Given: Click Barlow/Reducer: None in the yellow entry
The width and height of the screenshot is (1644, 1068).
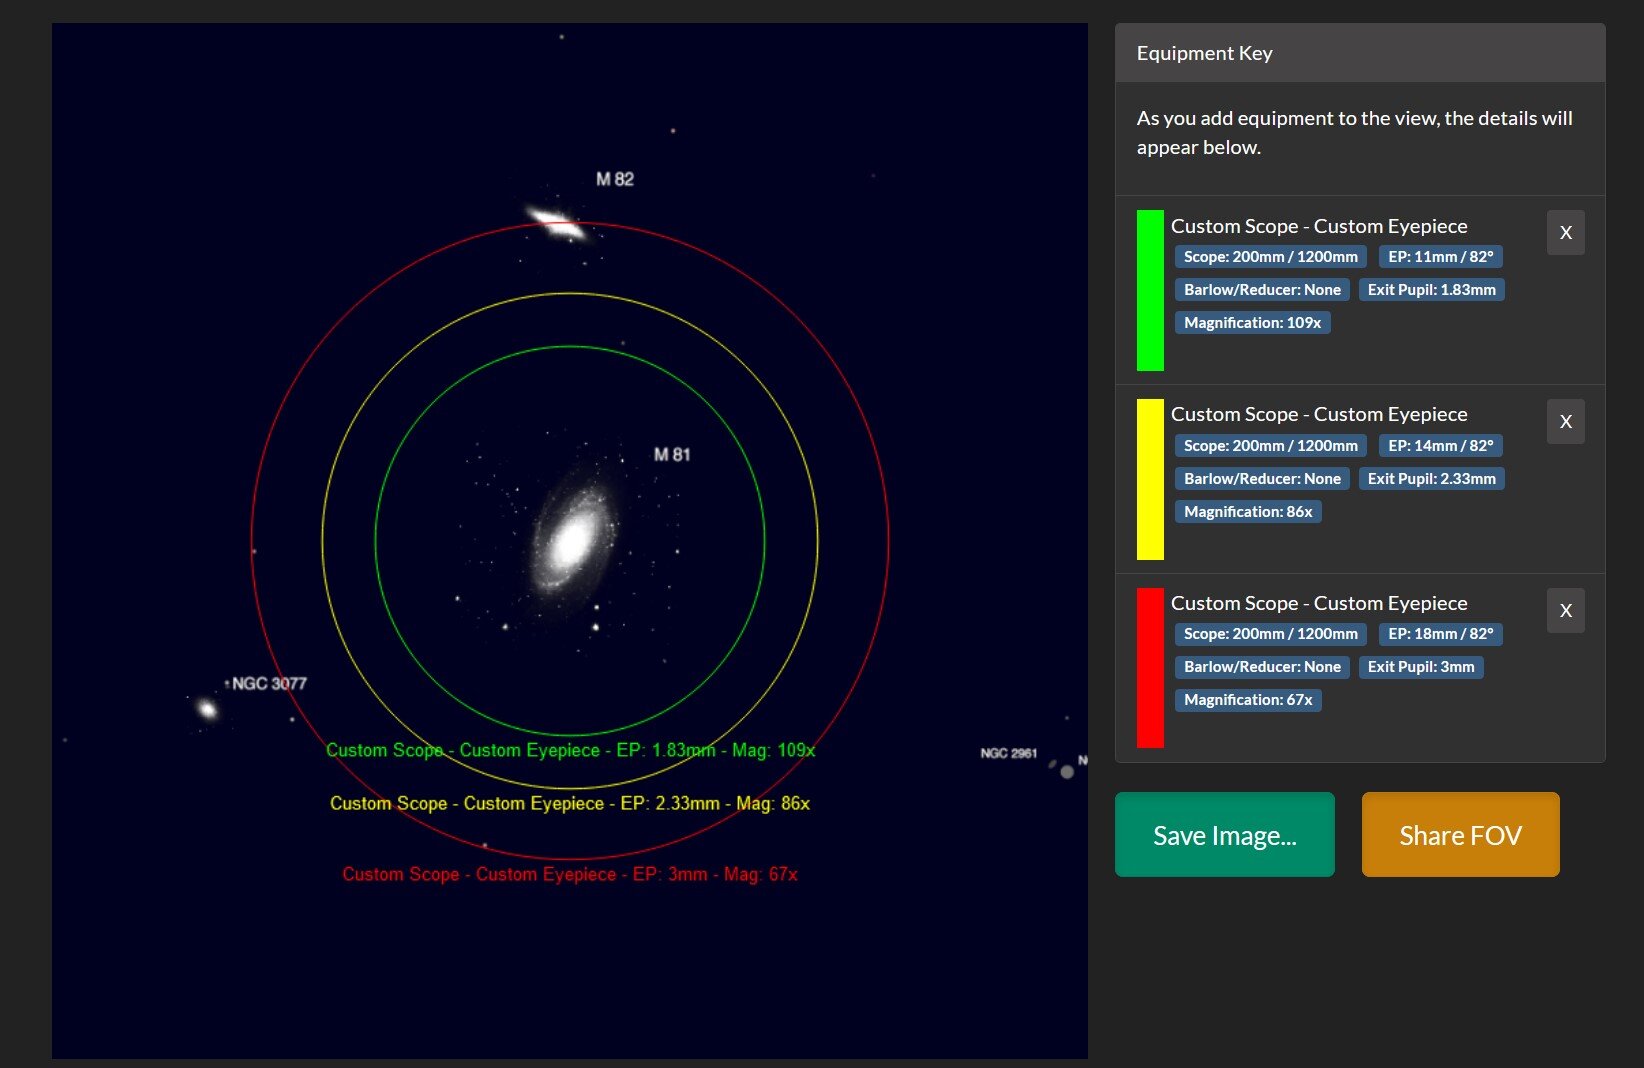Looking at the screenshot, I should coord(1262,479).
